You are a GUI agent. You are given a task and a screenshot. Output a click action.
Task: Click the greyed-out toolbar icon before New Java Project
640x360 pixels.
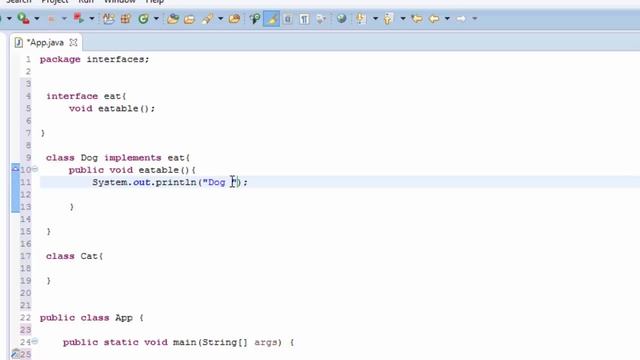click(x=51, y=18)
